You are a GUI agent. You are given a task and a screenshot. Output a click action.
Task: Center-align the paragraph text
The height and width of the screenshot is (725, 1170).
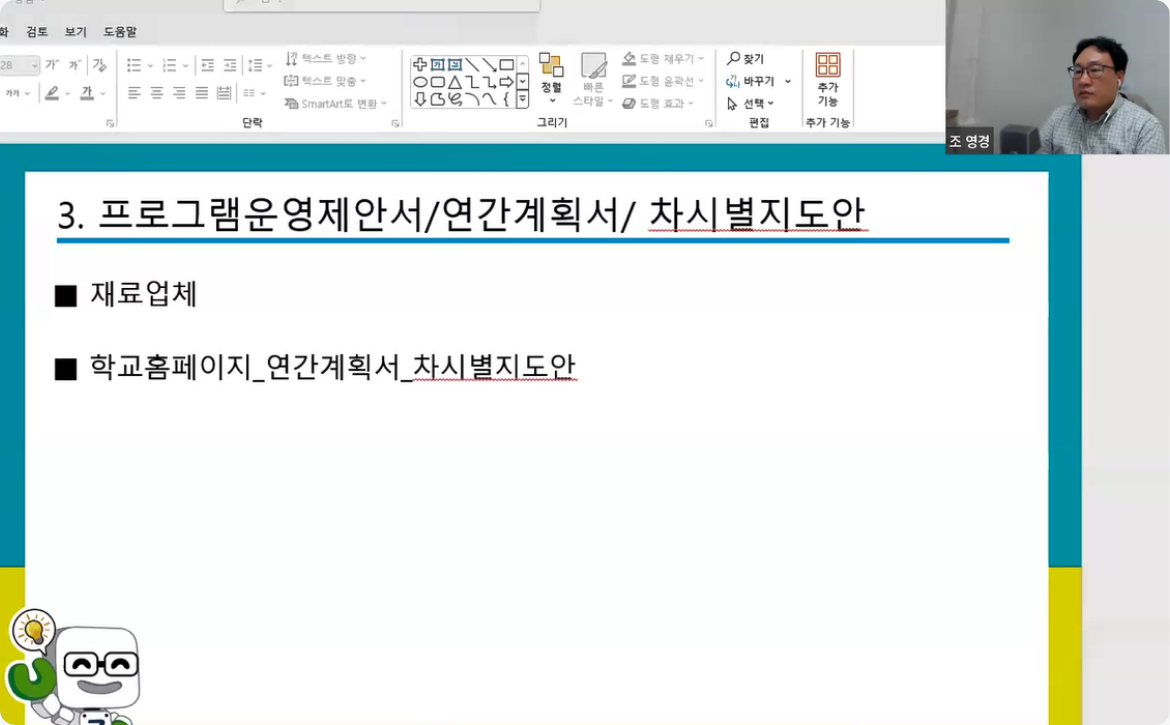(157, 93)
